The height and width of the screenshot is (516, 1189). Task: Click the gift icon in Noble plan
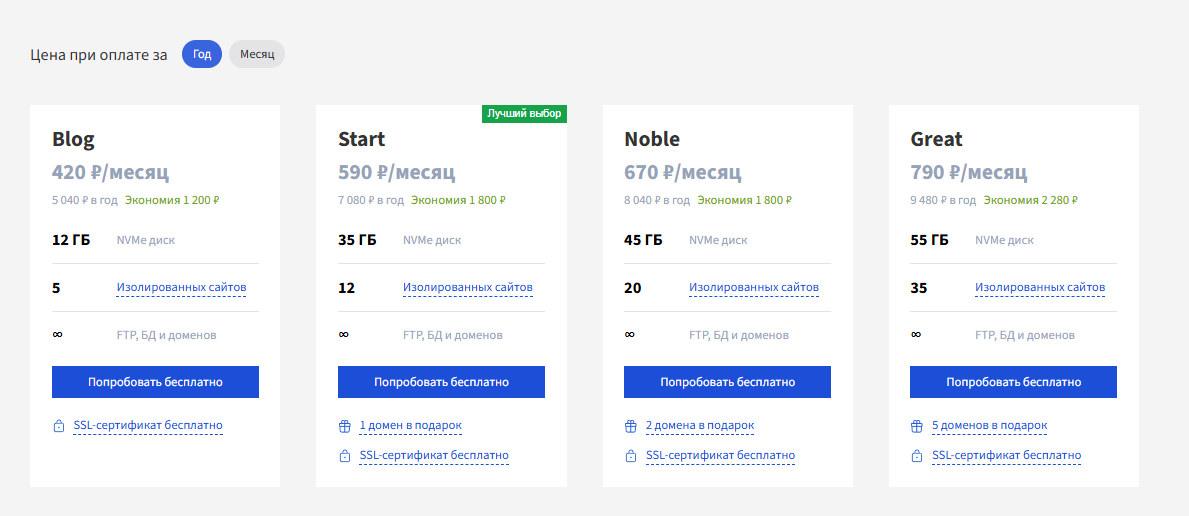coord(630,426)
